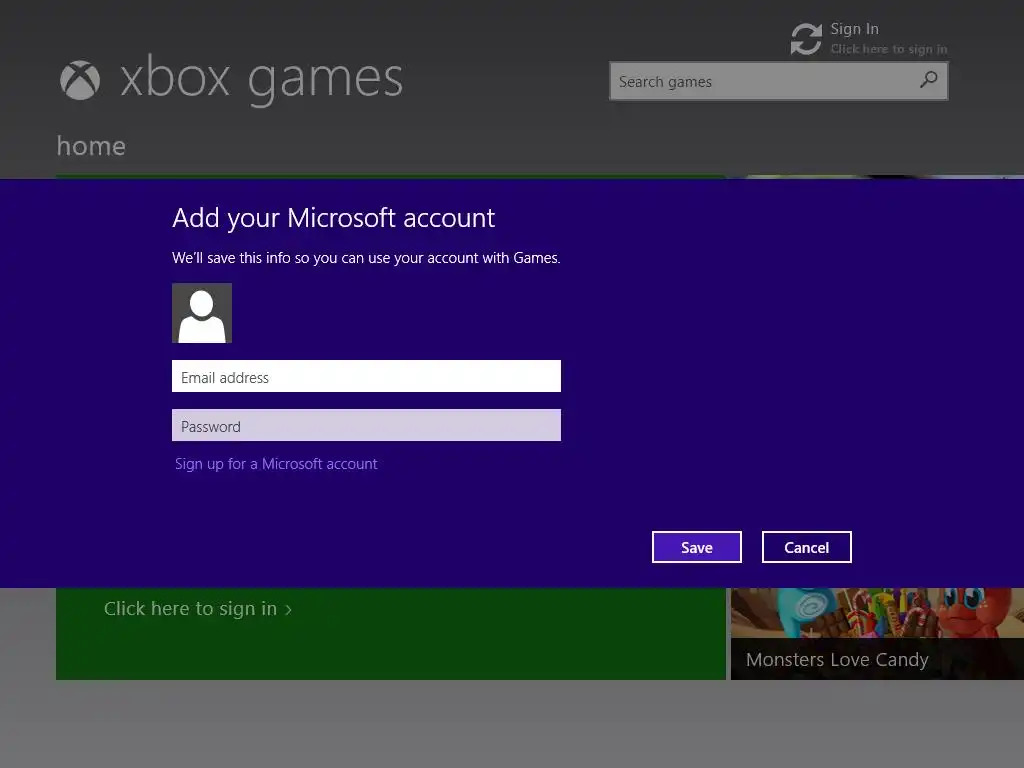The height and width of the screenshot is (768, 1024).
Task: Click the magnifier search icon
Action: coord(929,80)
